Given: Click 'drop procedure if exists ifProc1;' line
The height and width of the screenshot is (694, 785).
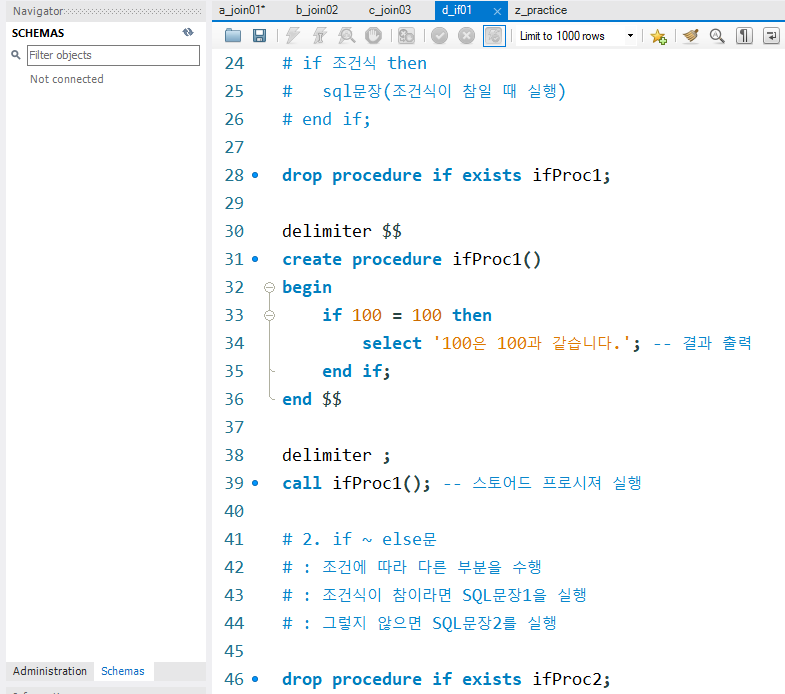Looking at the screenshot, I should pyautogui.click(x=446, y=175).
